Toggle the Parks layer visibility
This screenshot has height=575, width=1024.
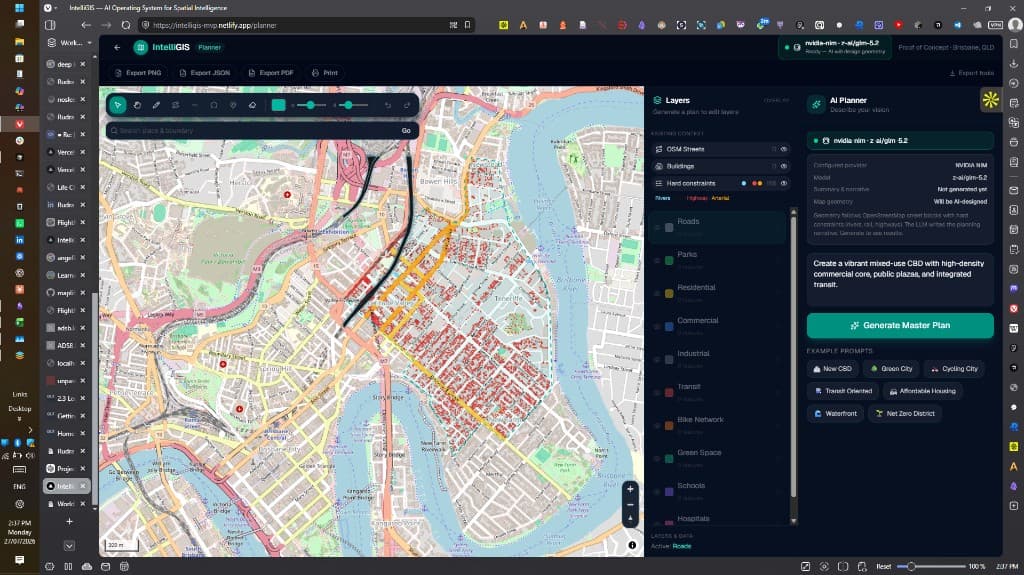tap(657, 260)
